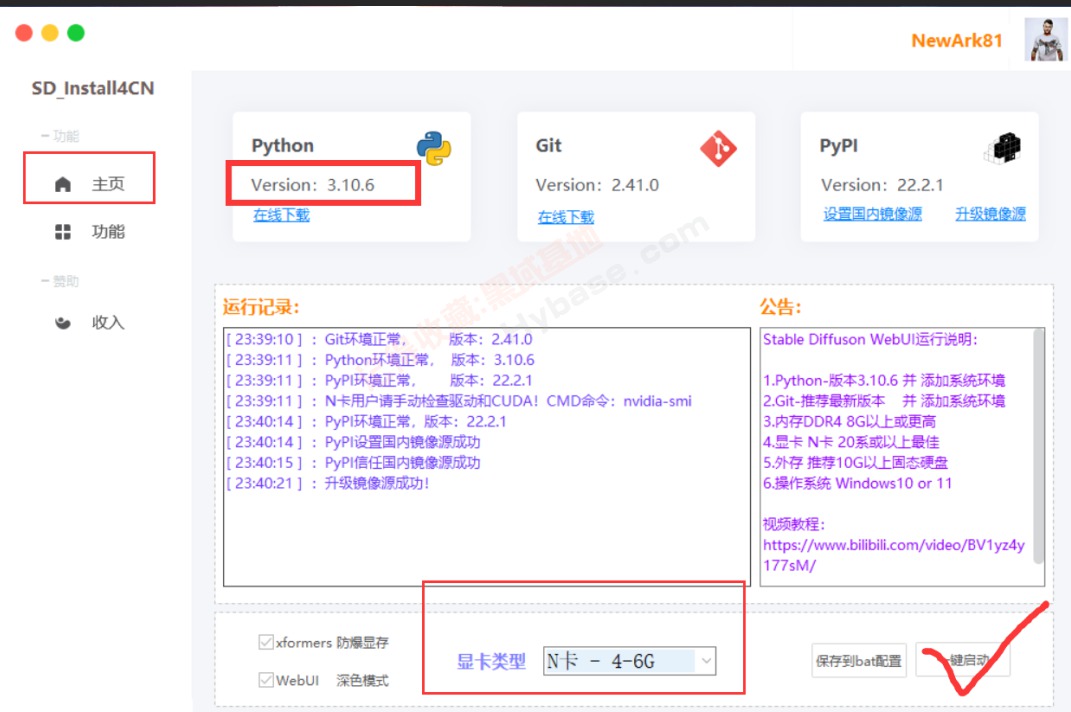Click notice line '6.操作系统 Windows10 or 11'
This screenshot has height=712, width=1071.
[857, 483]
